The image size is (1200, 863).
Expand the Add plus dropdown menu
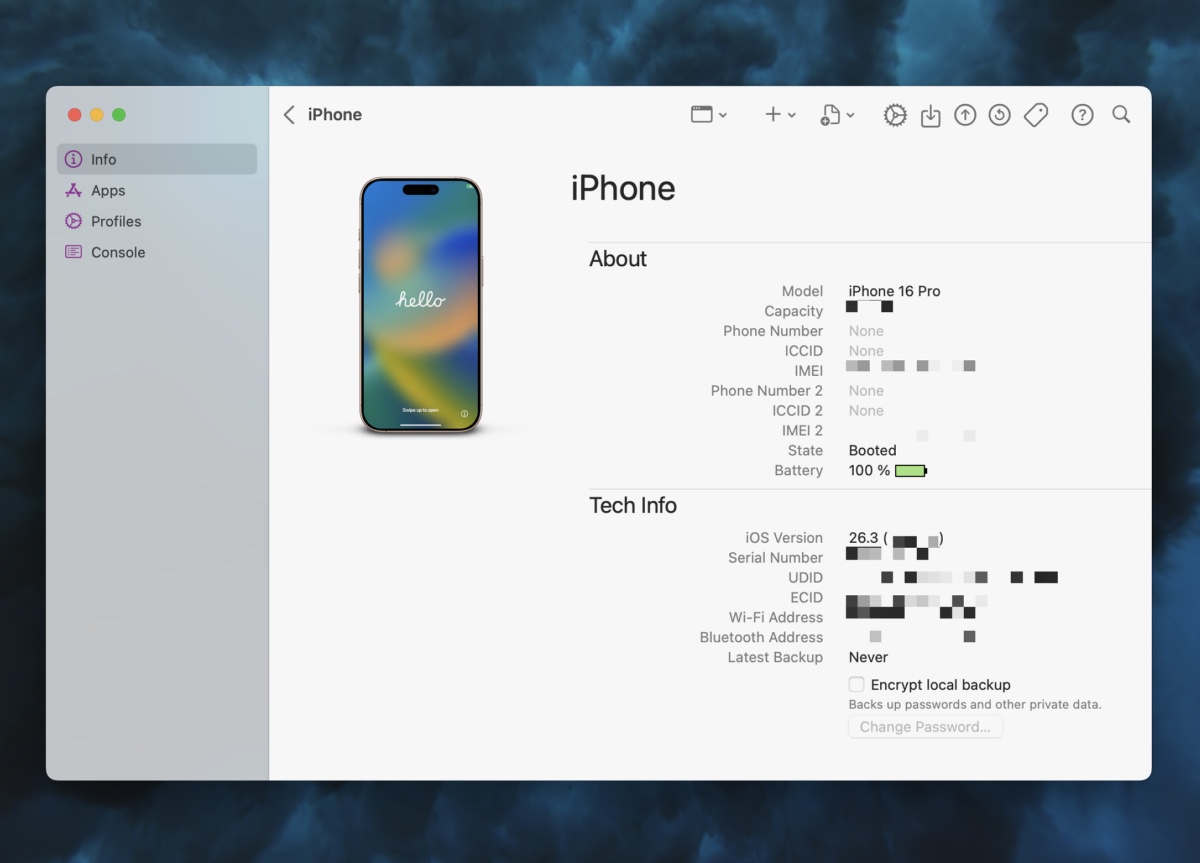780,115
